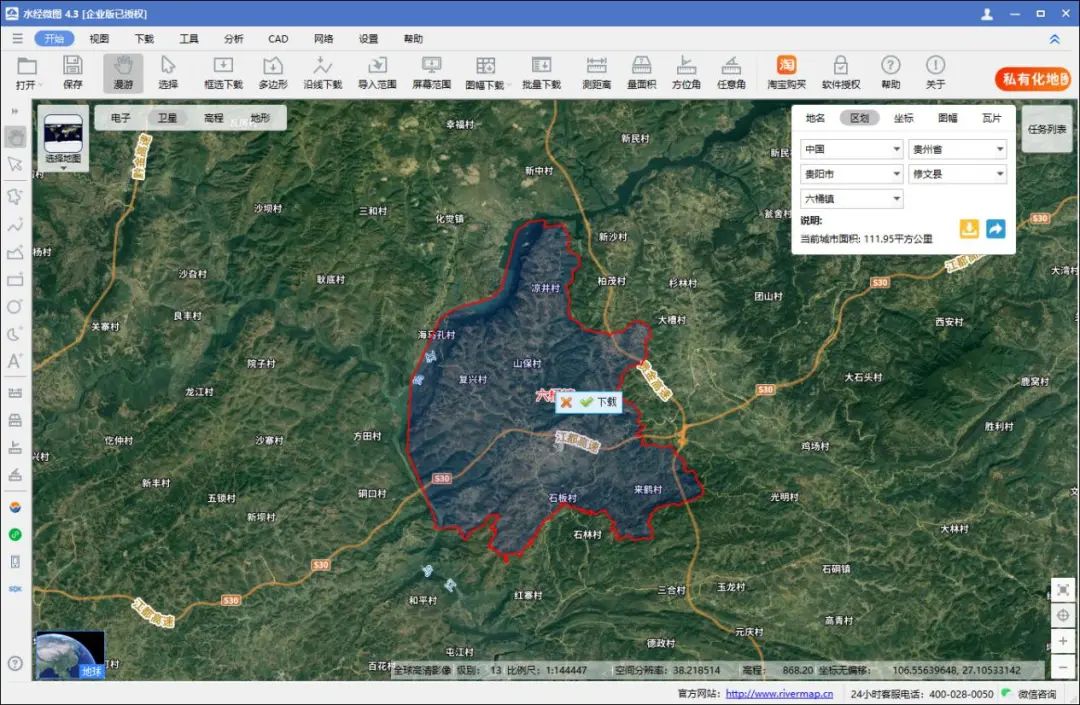Click the yellow download icon in region panel

pyautogui.click(x=968, y=228)
